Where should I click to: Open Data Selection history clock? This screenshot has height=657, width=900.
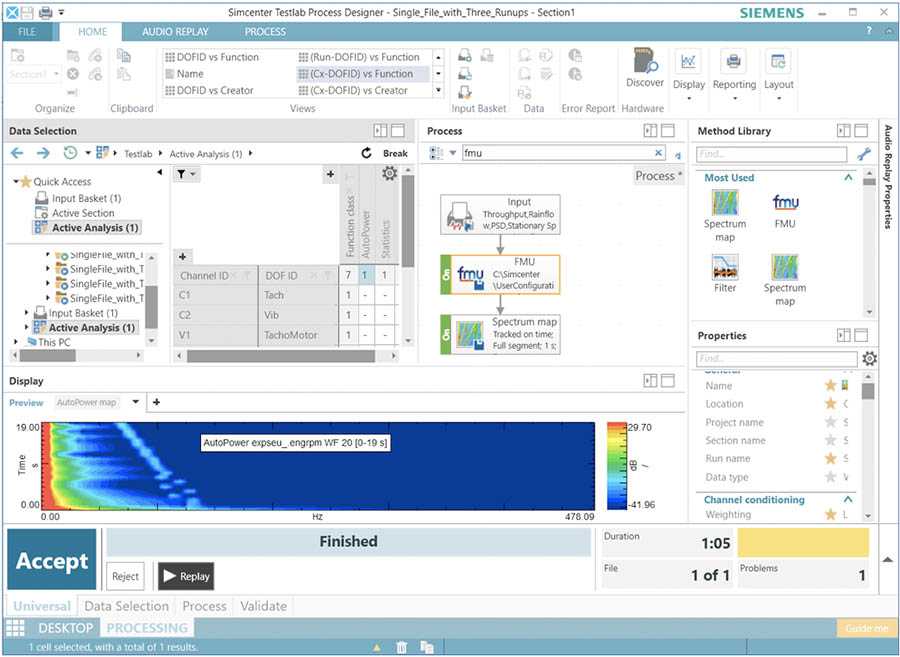[70, 153]
